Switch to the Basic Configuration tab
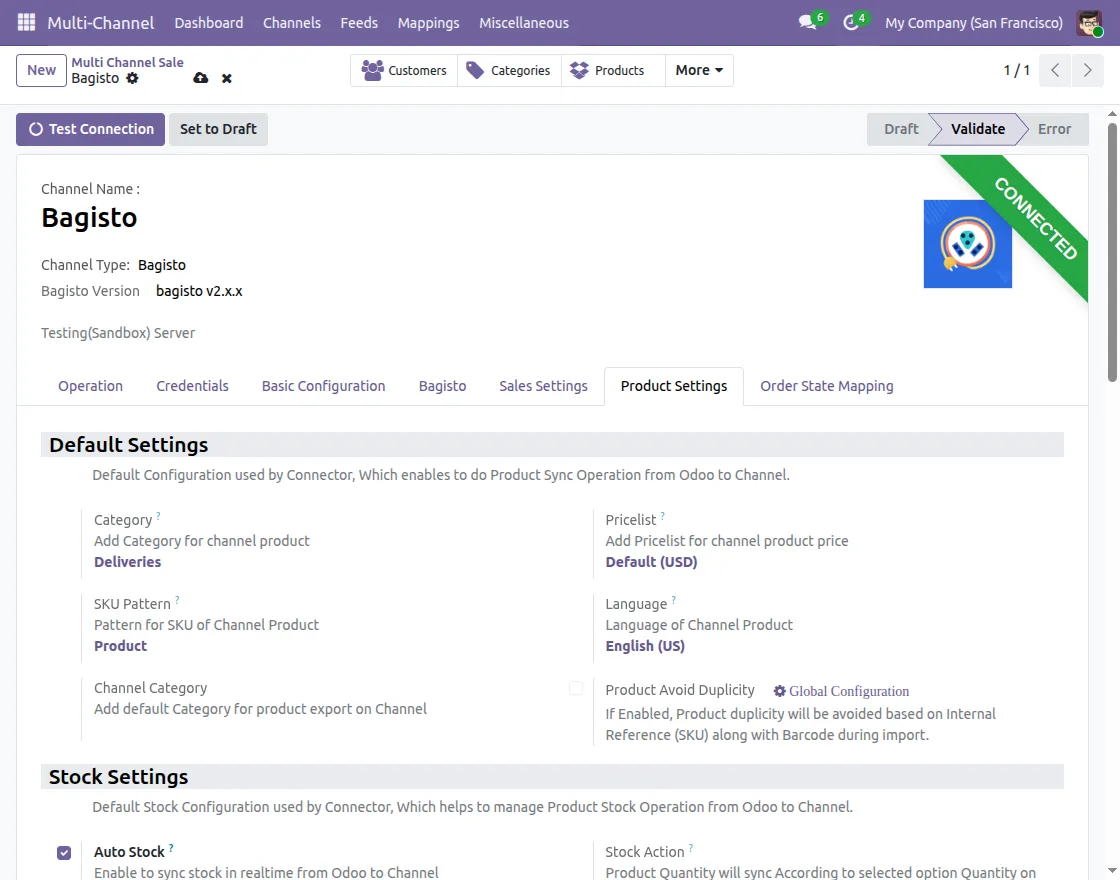1120x880 pixels. 324,386
